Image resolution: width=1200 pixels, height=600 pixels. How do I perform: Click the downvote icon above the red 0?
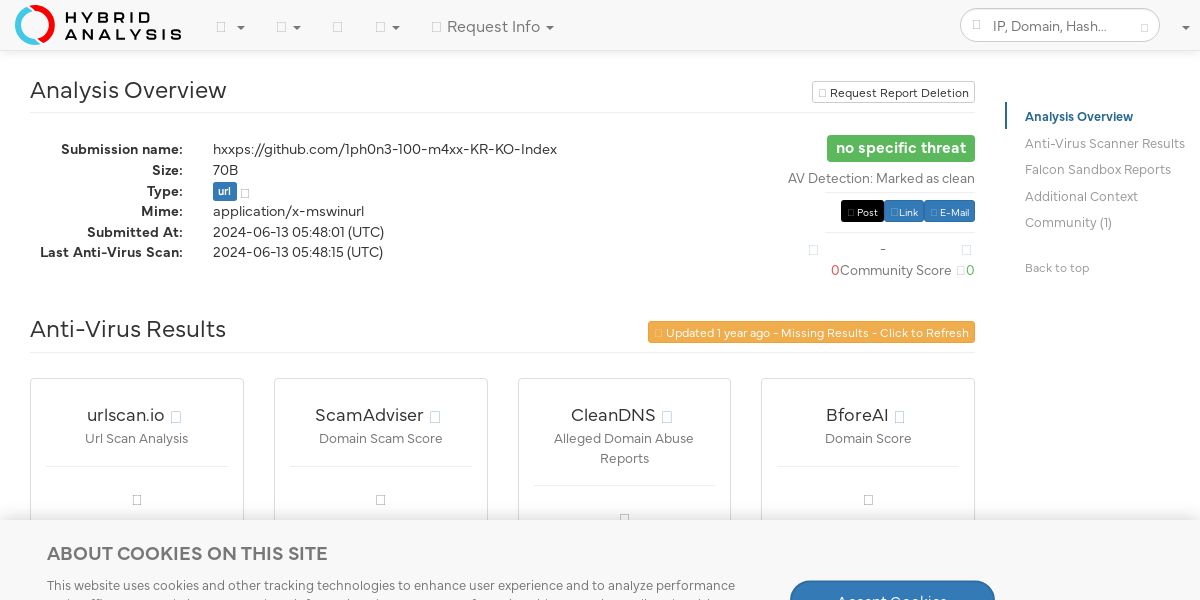pyautogui.click(x=813, y=250)
